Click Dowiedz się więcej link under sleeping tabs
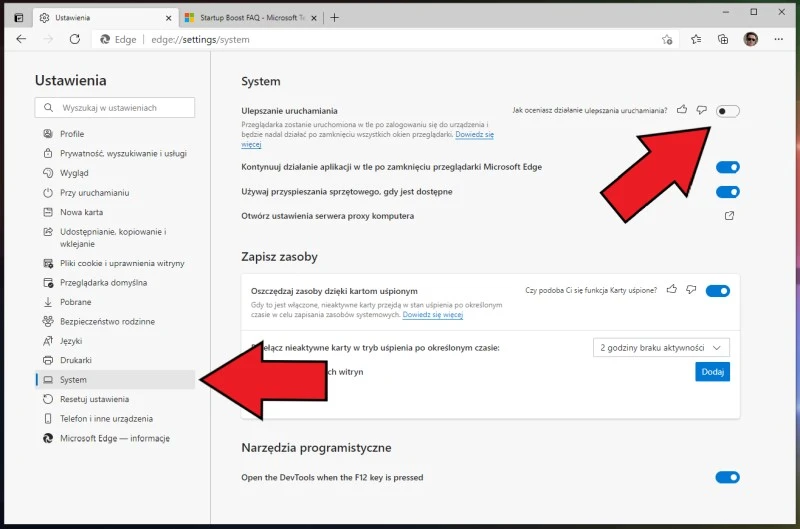800x529 pixels. click(432, 314)
